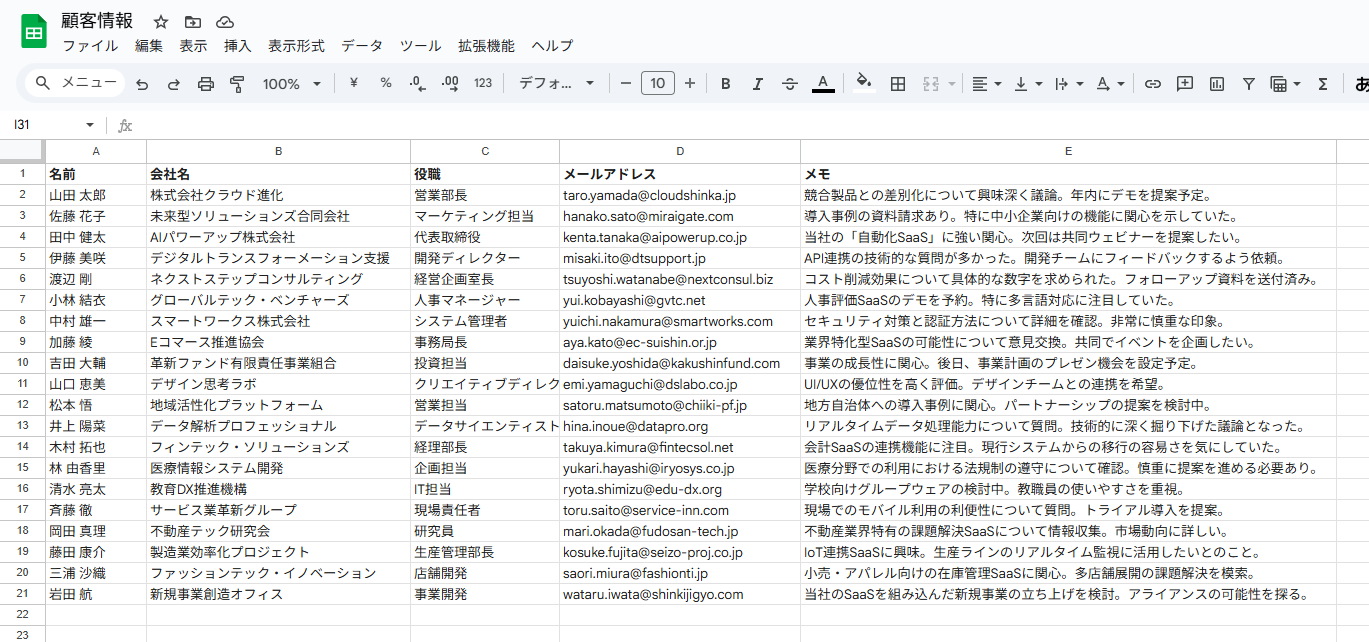1369x642 pixels.
Task: Select the paint format roller tool
Action: [237, 84]
